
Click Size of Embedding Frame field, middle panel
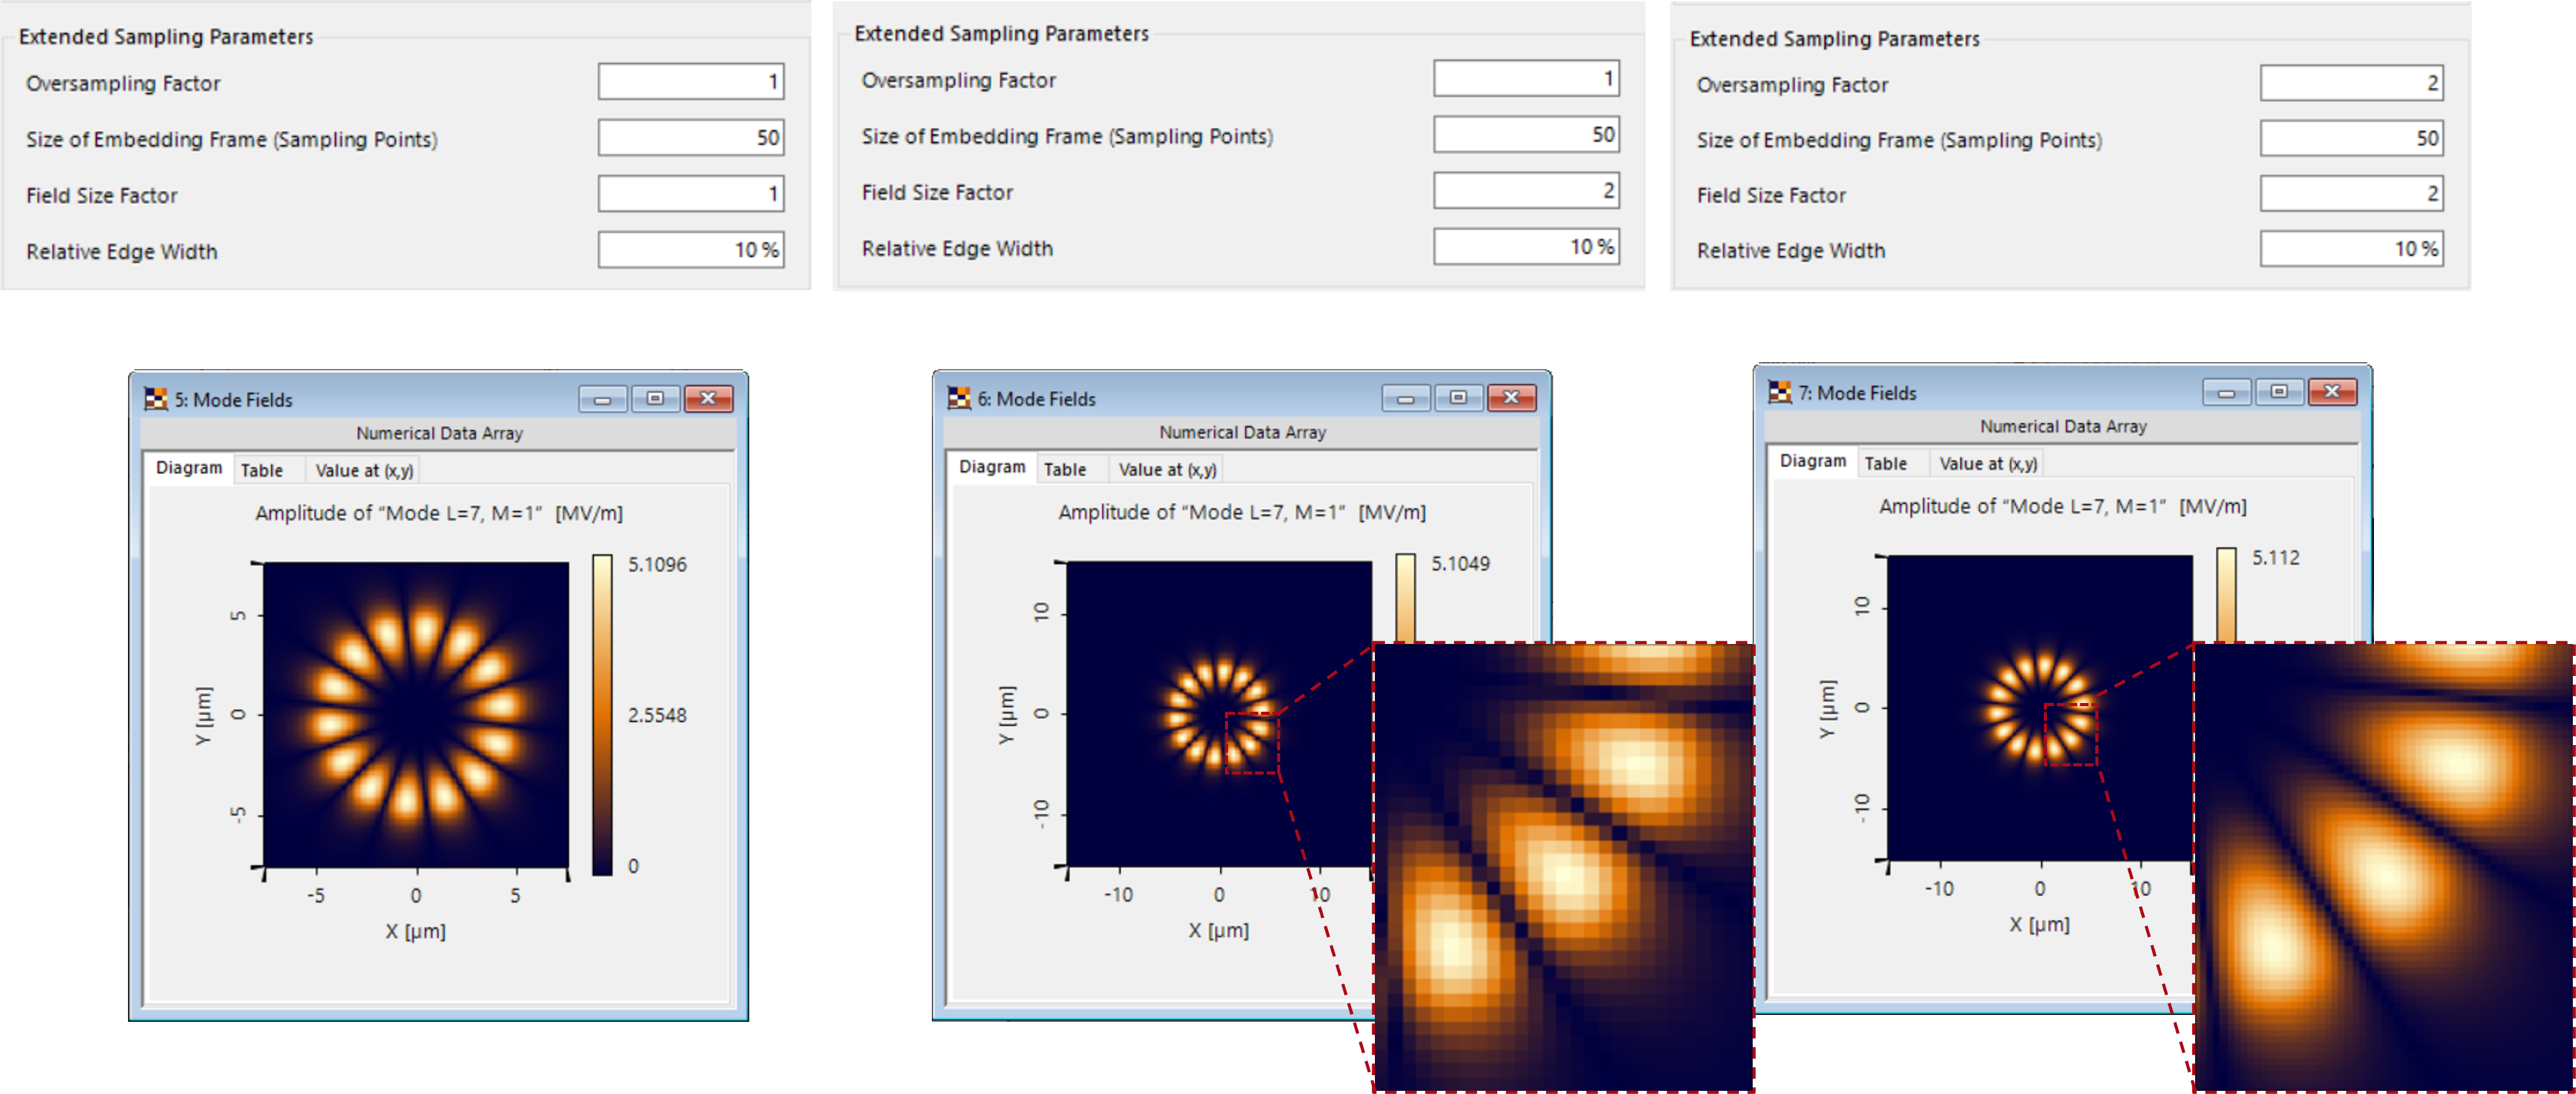1526,135
